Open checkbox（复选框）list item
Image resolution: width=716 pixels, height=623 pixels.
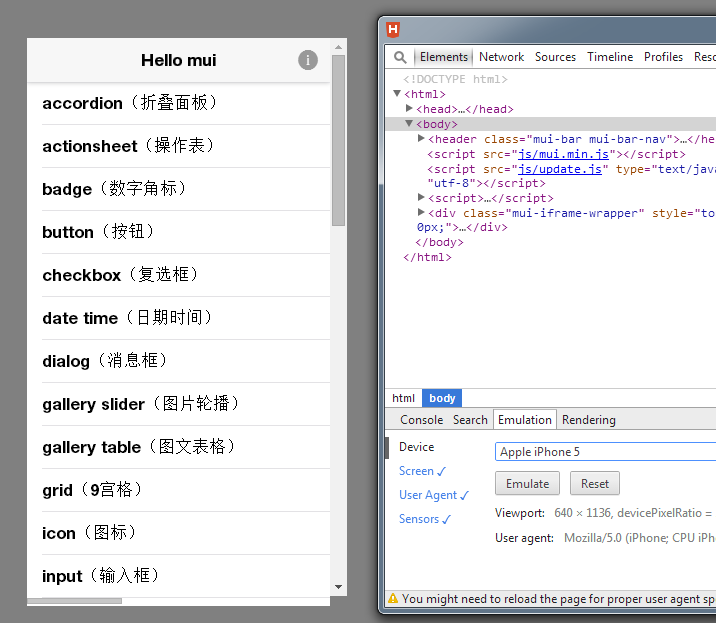(179, 275)
